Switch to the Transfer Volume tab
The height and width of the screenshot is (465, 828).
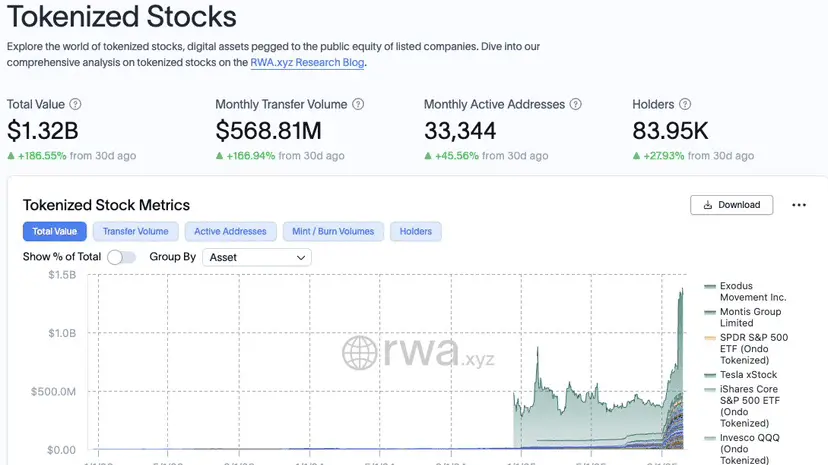point(136,231)
